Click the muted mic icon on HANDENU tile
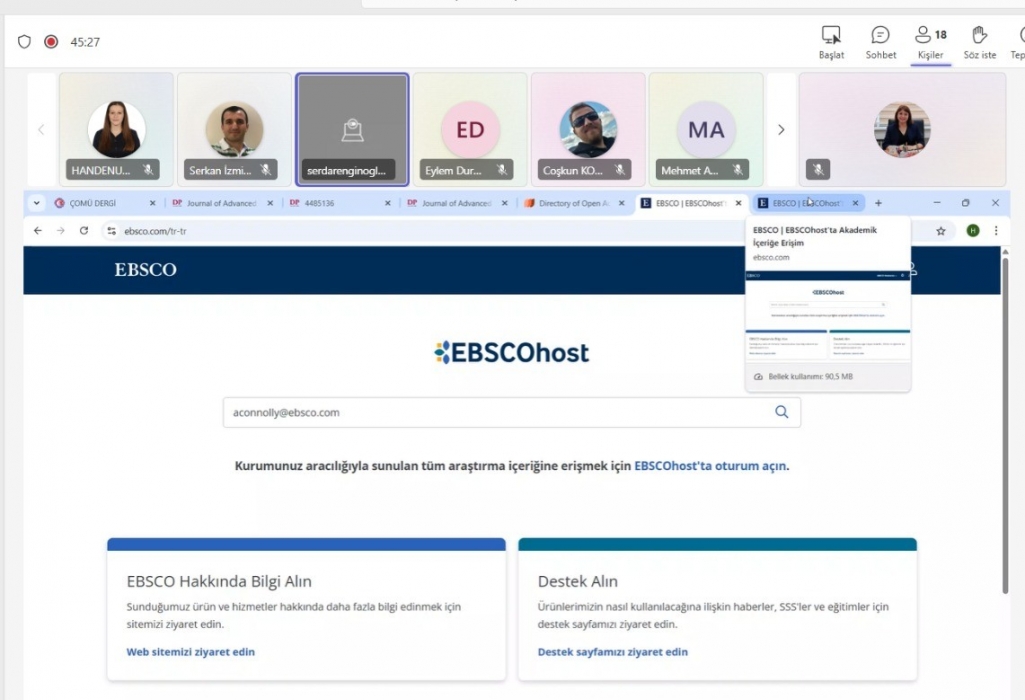Screen dimensions: 1025x700 tap(148, 170)
